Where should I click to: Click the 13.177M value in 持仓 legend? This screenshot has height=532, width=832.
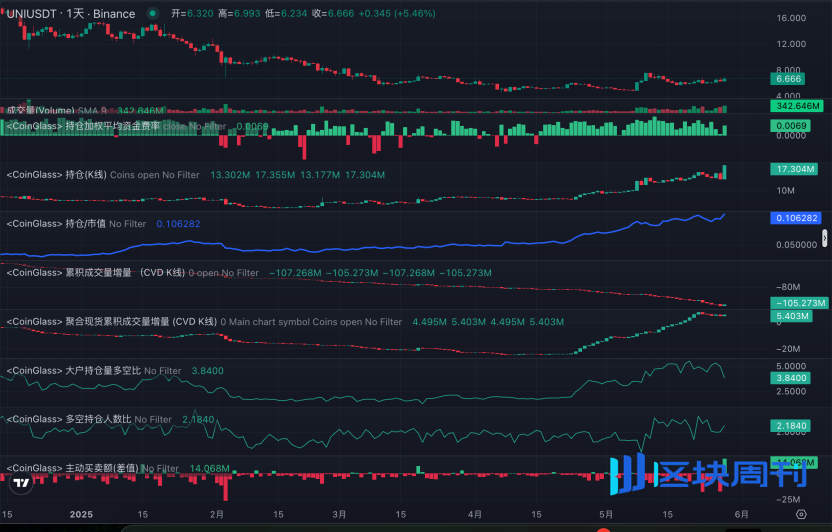coord(320,175)
